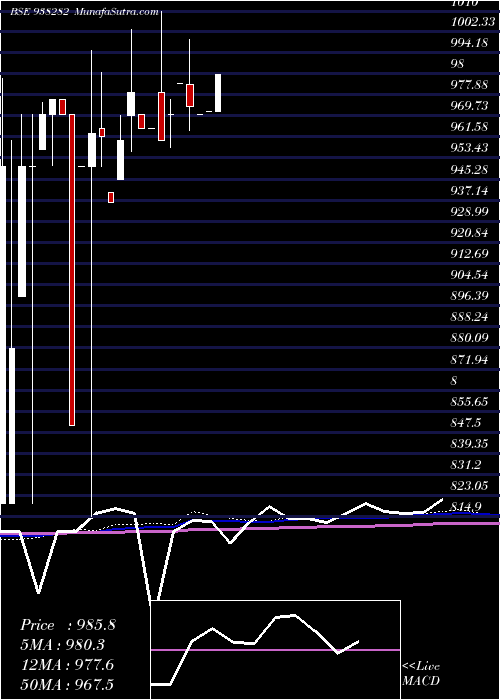500x700 pixels.
Task: Click the 953.43 price axis label
Action: [x=470, y=148]
